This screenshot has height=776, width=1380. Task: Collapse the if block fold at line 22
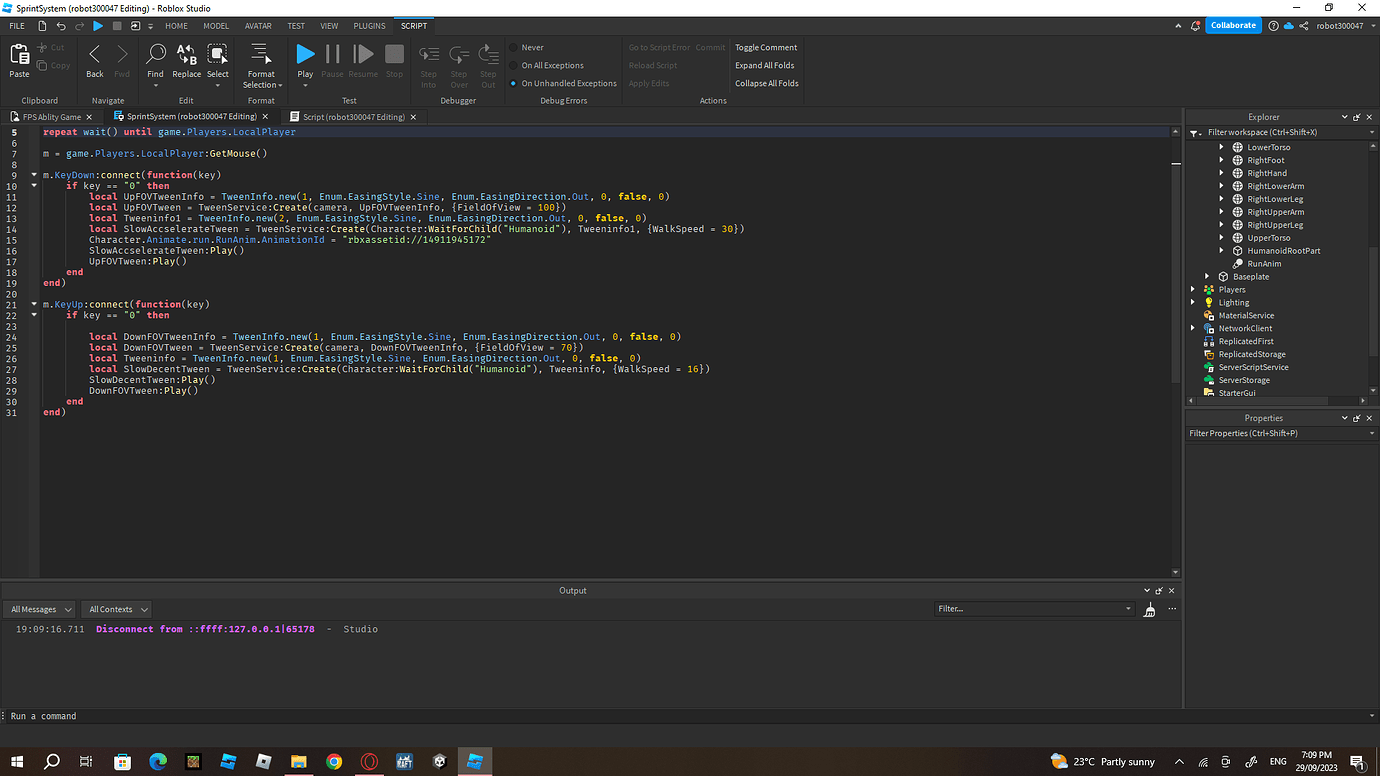coord(34,315)
